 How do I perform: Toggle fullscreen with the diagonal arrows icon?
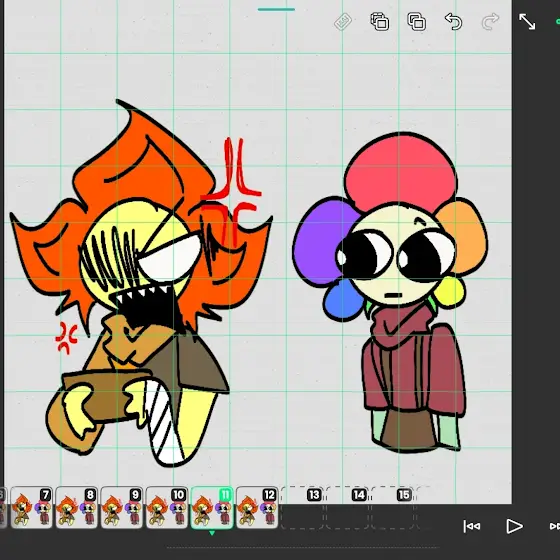pyautogui.click(x=527, y=21)
